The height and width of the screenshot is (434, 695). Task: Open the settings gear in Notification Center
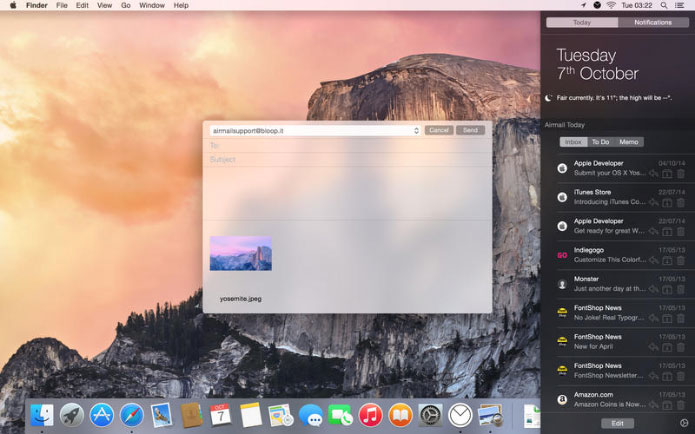(x=683, y=423)
